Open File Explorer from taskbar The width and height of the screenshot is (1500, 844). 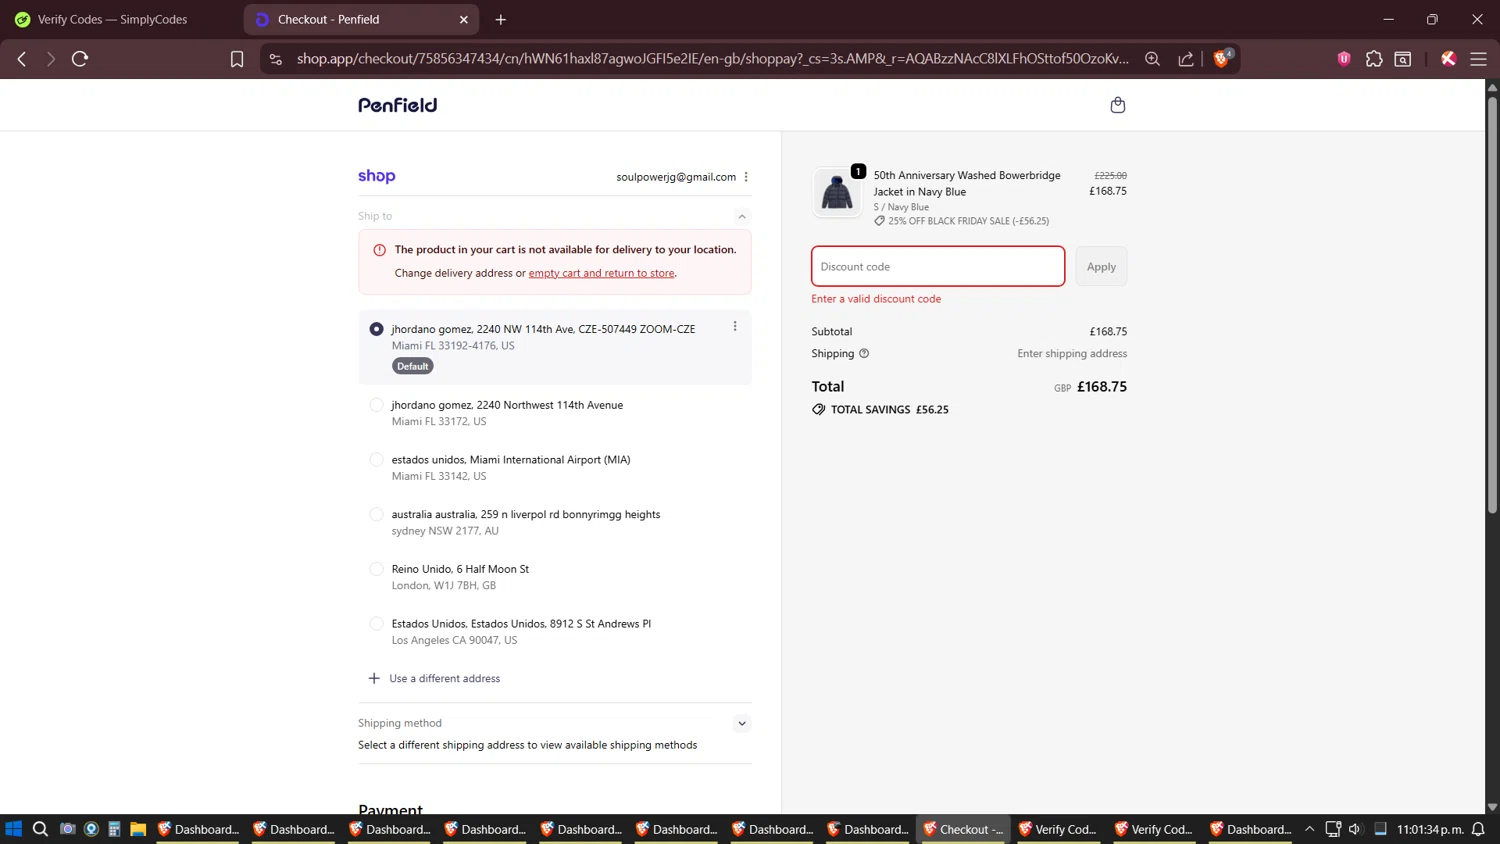coord(138,829)
